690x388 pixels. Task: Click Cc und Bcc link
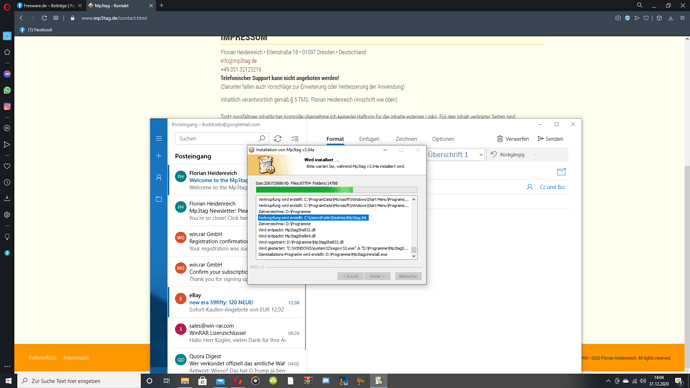coord(552,187)
